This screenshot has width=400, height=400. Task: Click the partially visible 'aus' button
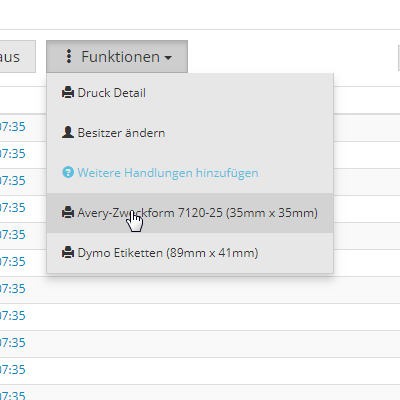(17, 57)
